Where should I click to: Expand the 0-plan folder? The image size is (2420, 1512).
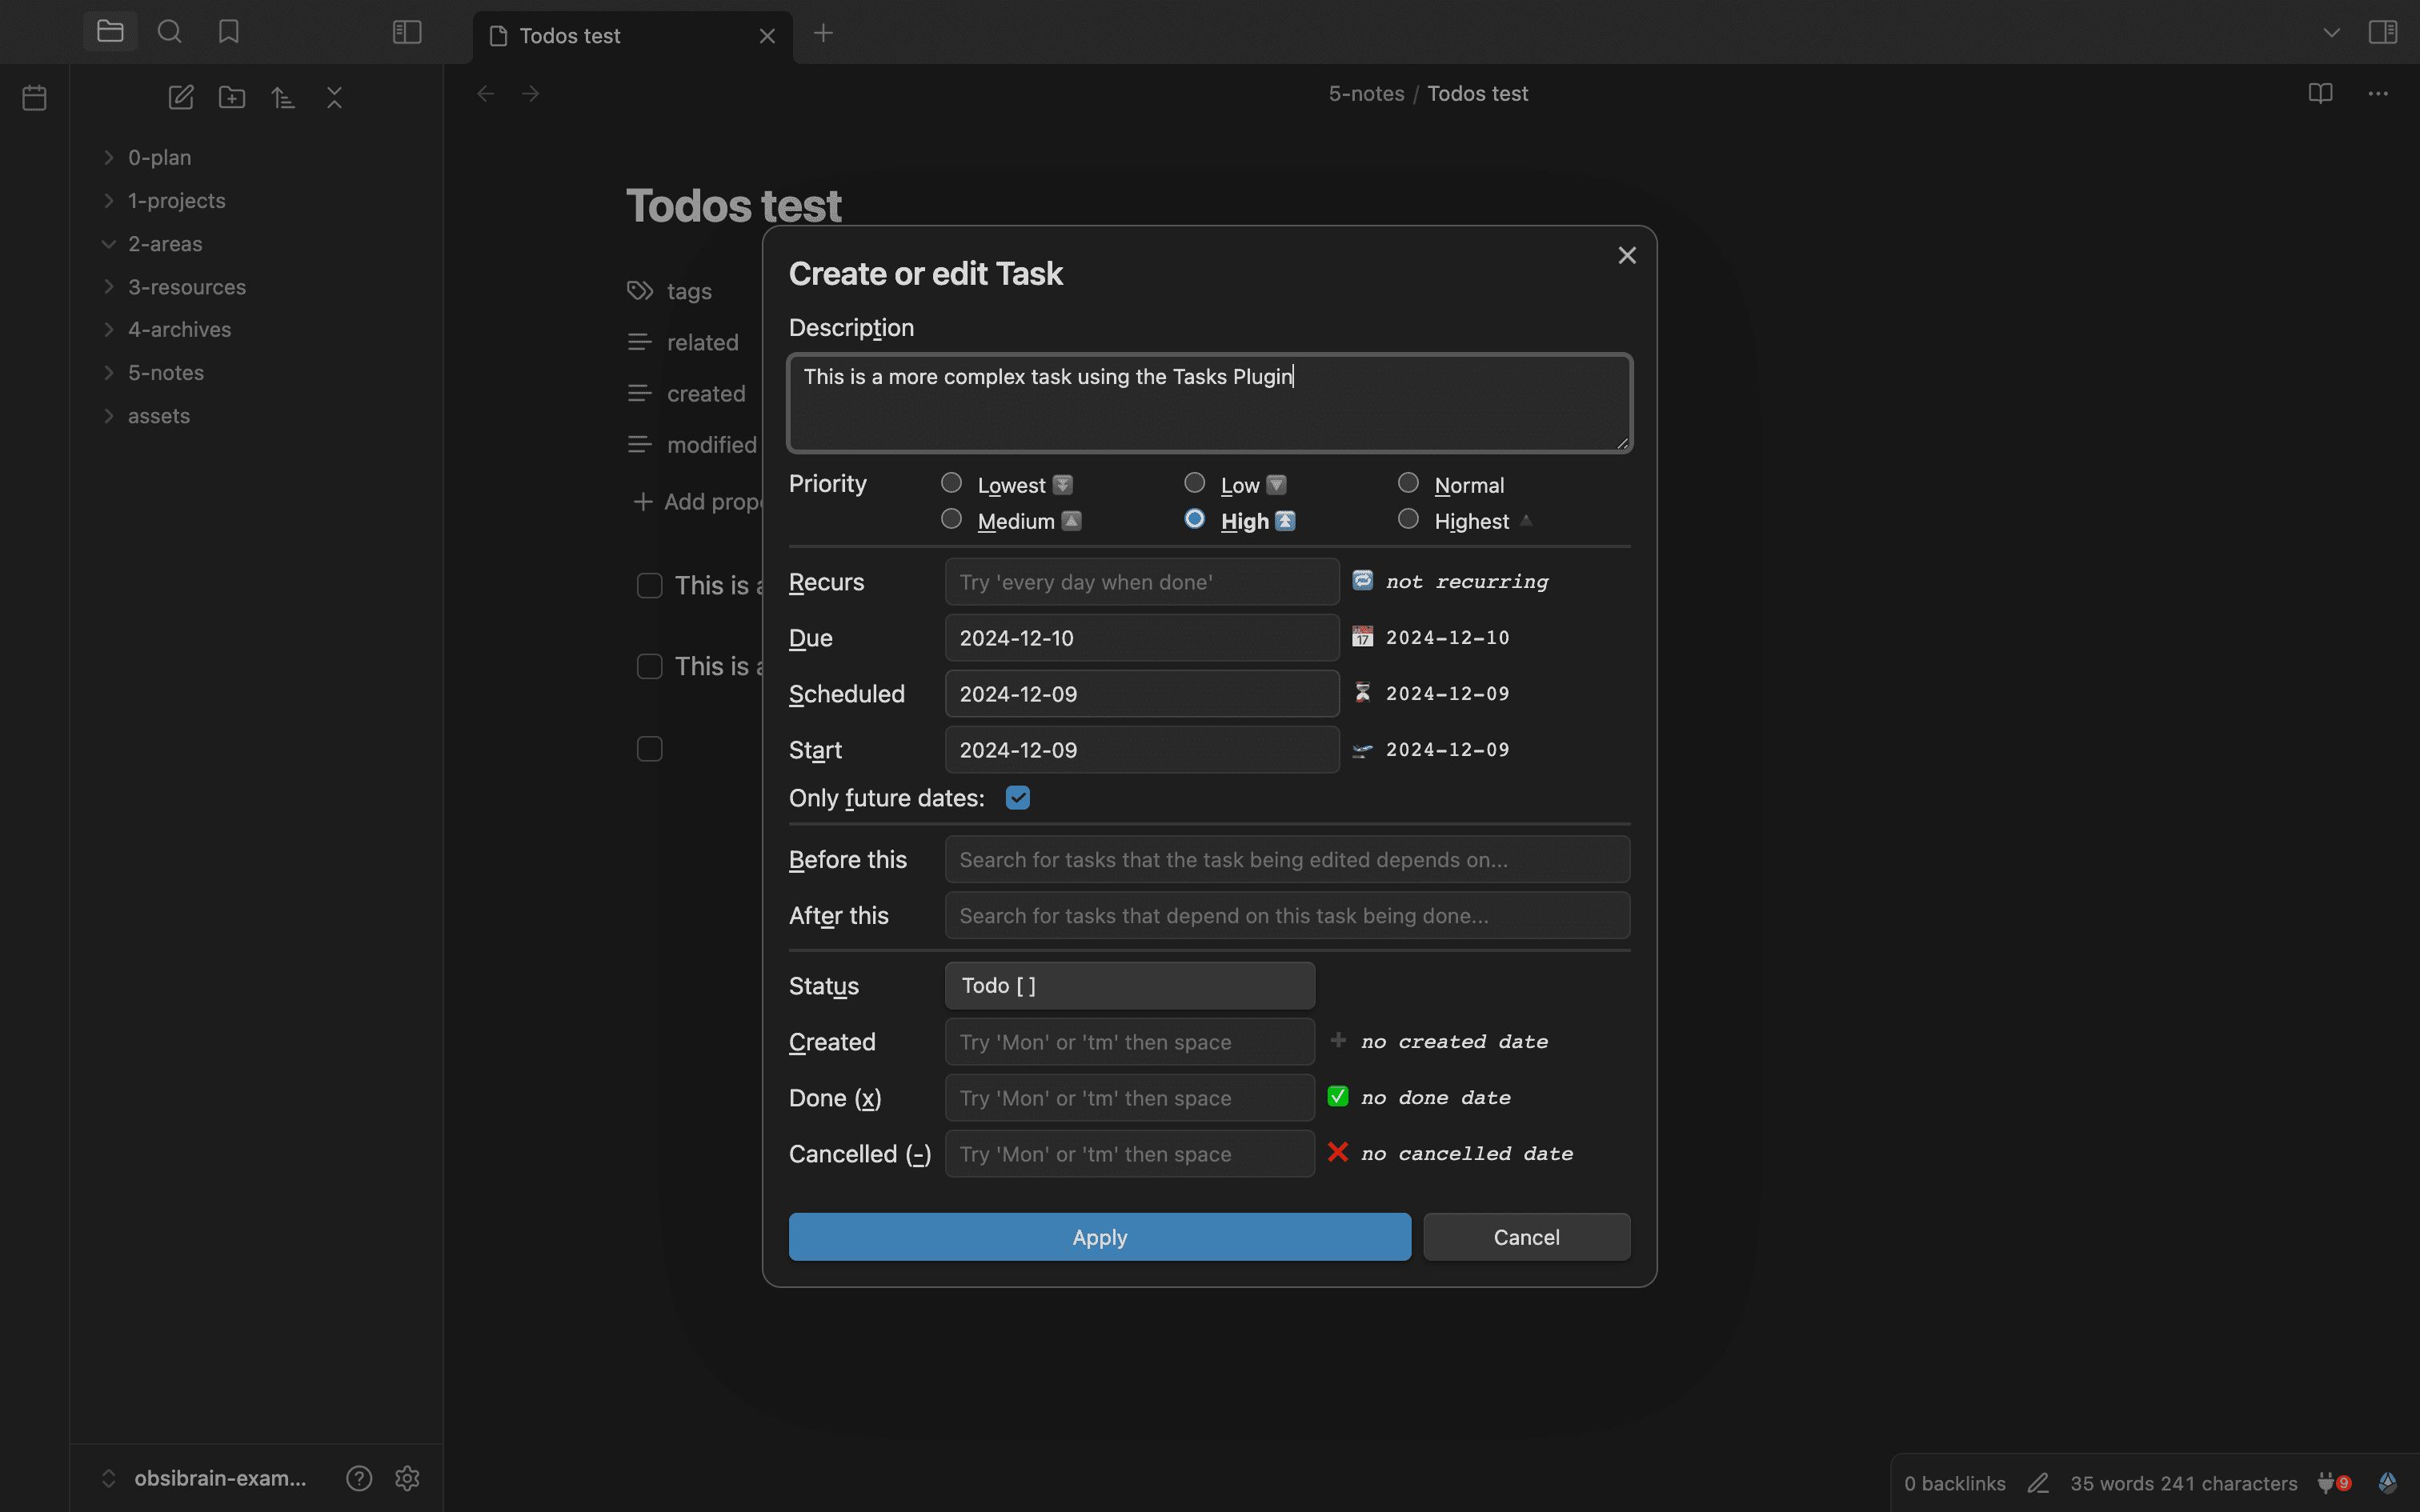tap(109, 157)
